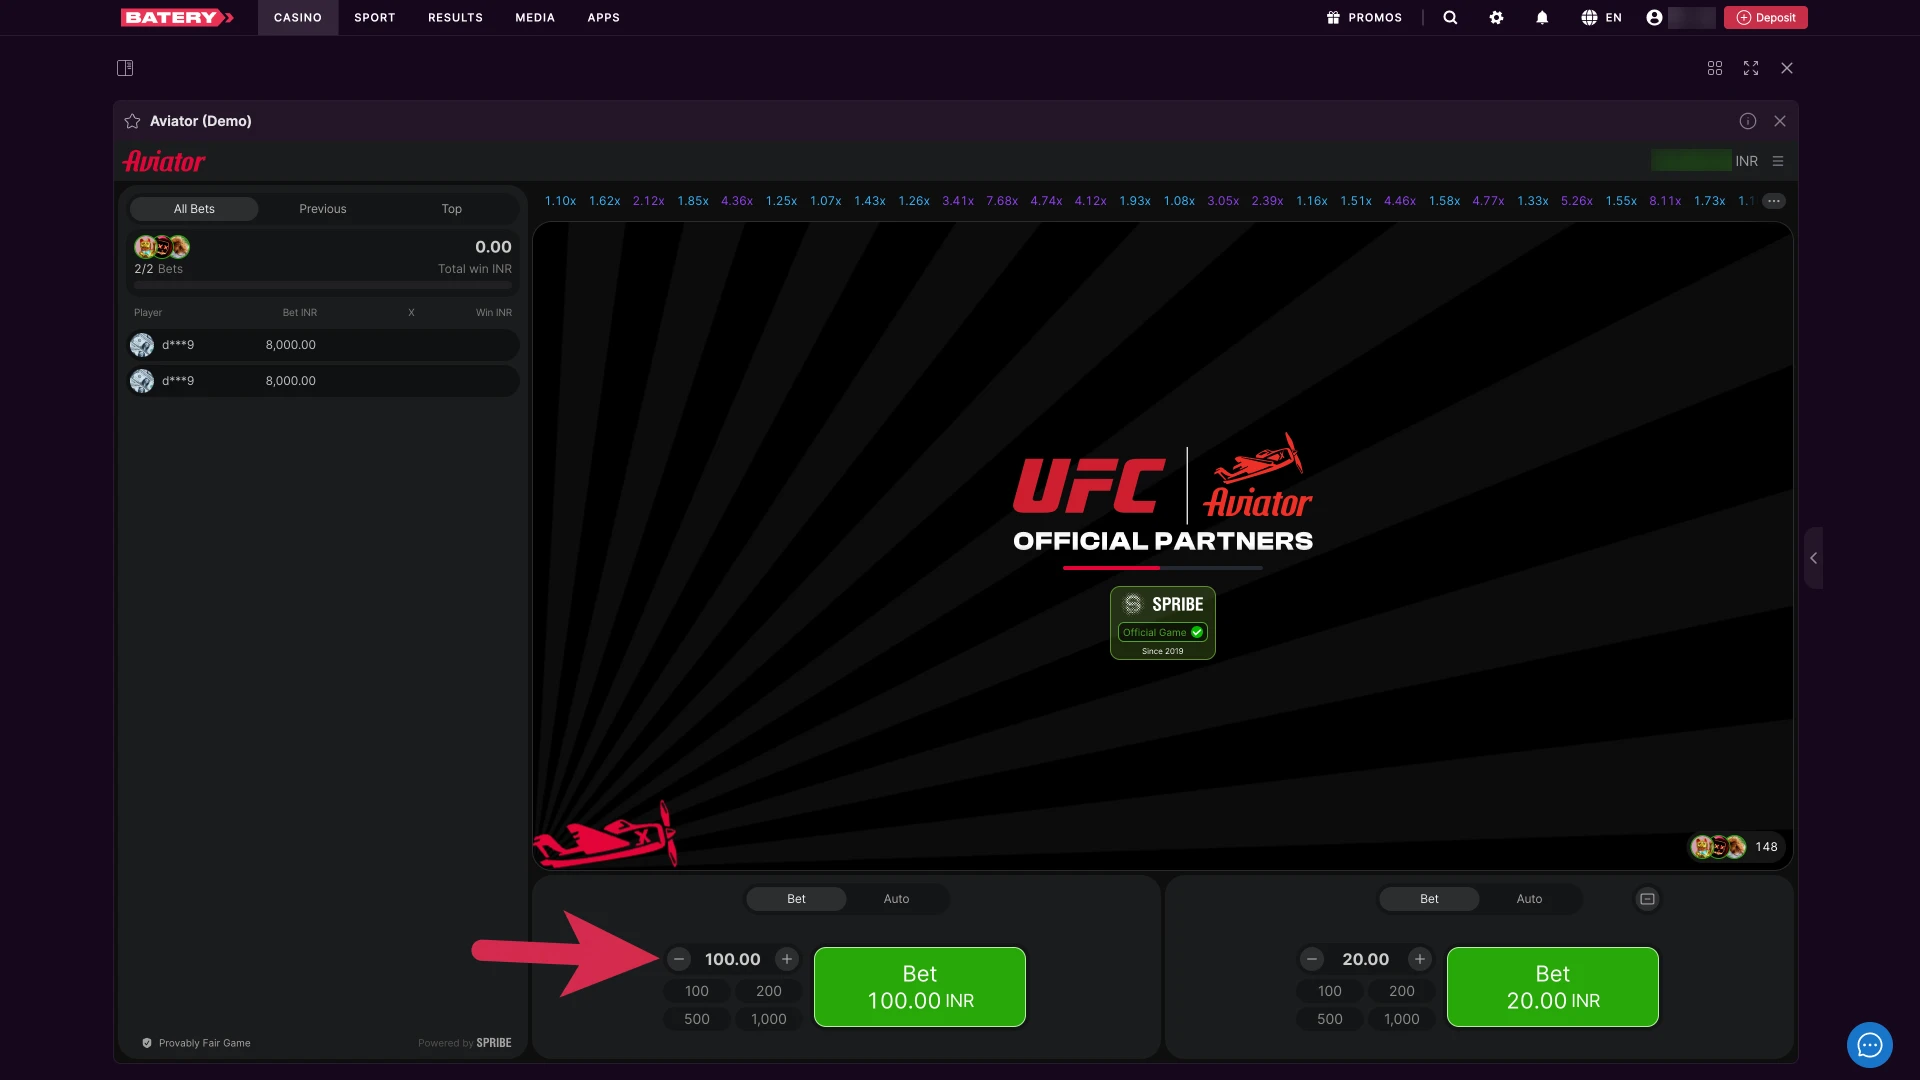Open settings gear icon
The height and width of the screenshot is (1080, 1920).
tap(1496, 17)
